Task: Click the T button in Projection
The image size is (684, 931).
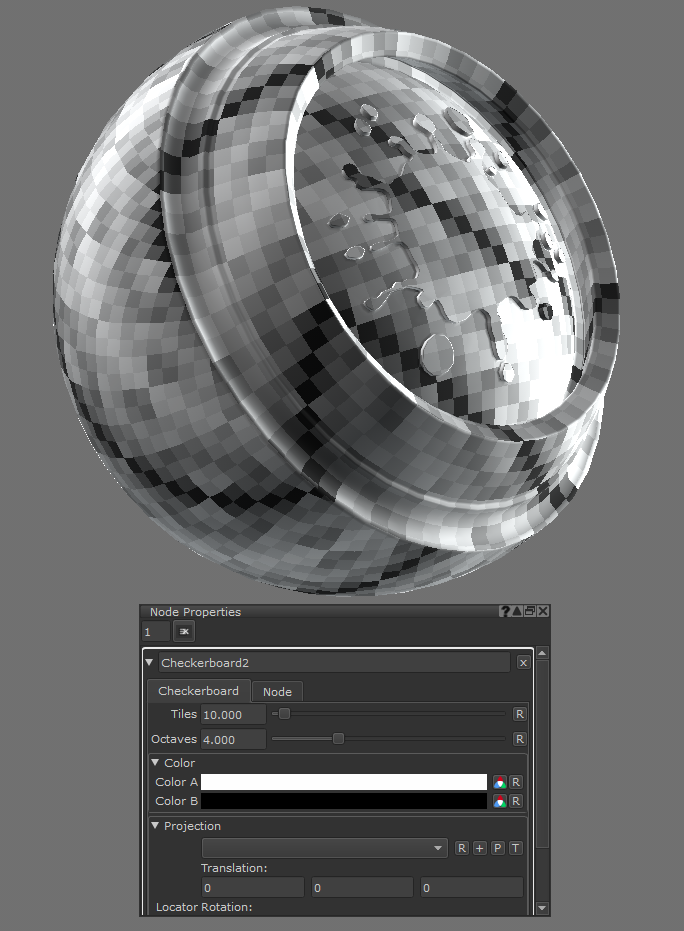Action: [x=515, y=848]
